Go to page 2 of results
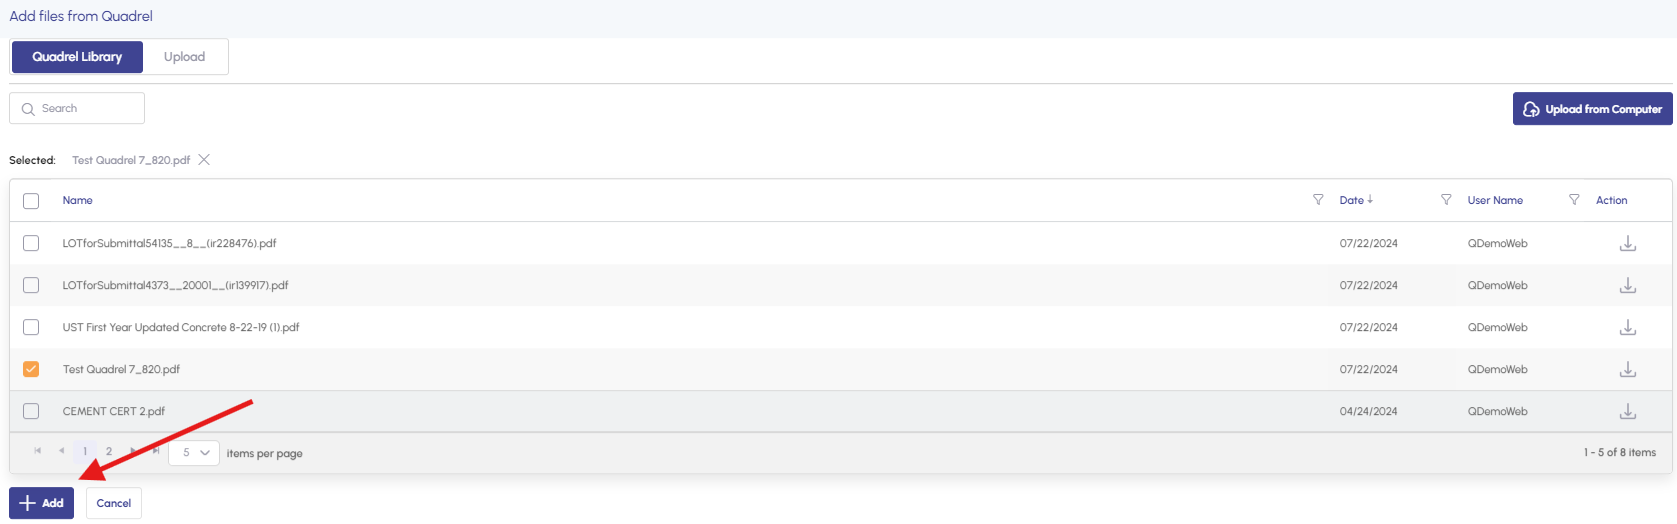The height and width of the screenshot is (524, 1677). pyautogui.click(x=109, y=452)
